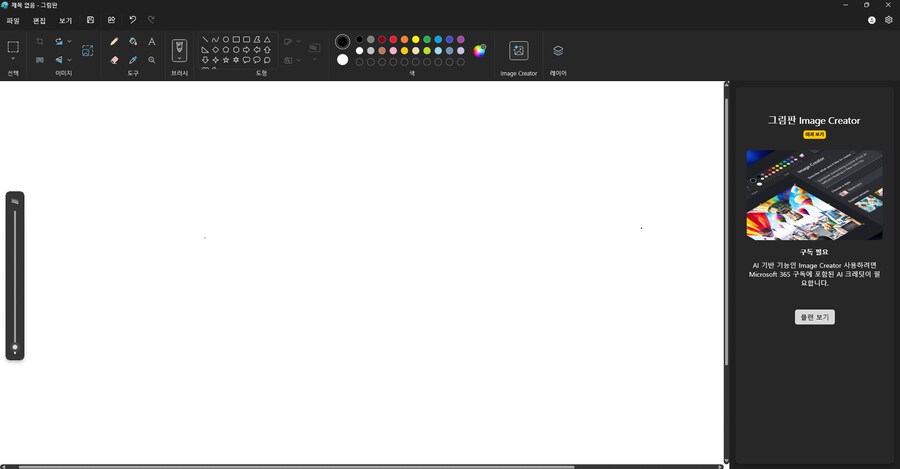Toggle the Image Creator panel button

click(x=518, y=51)
